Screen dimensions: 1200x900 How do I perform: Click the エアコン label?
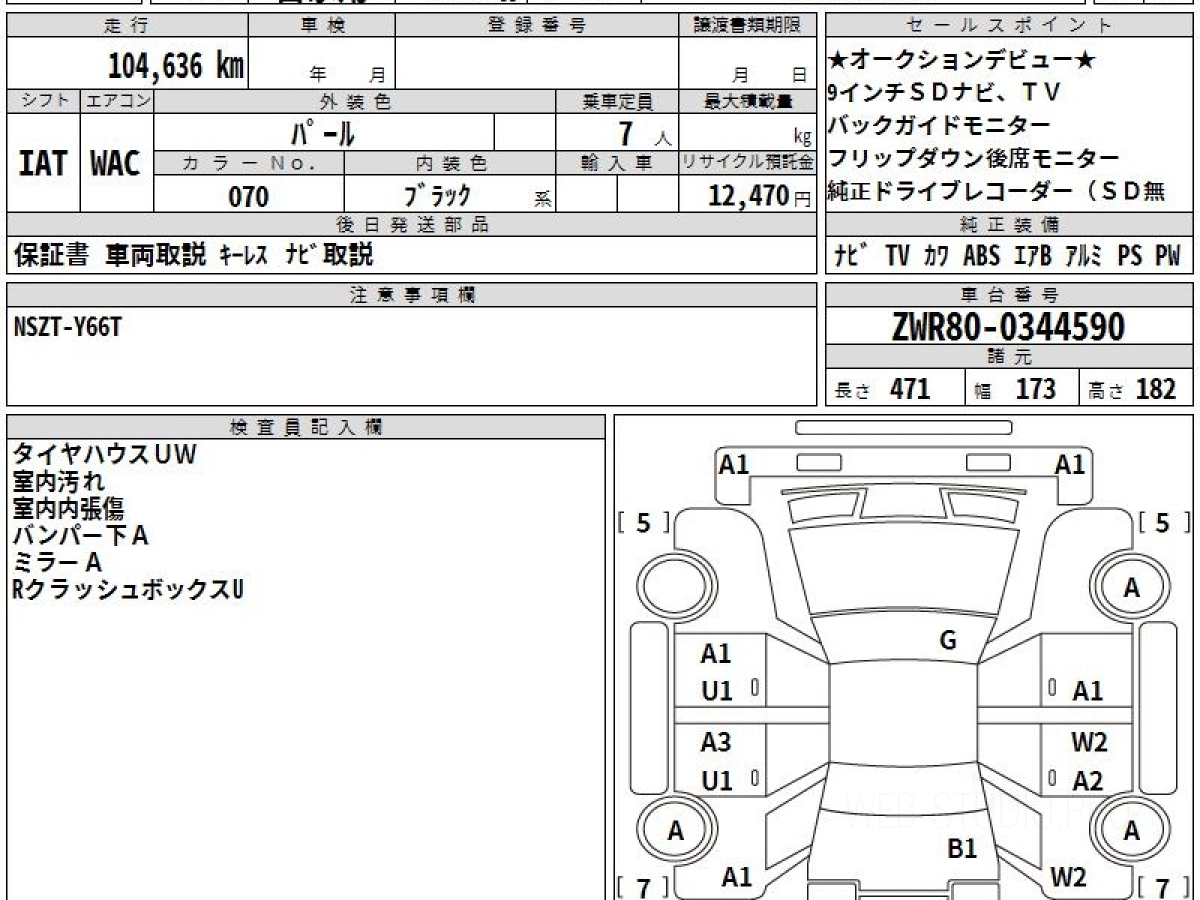pos(117,101)
